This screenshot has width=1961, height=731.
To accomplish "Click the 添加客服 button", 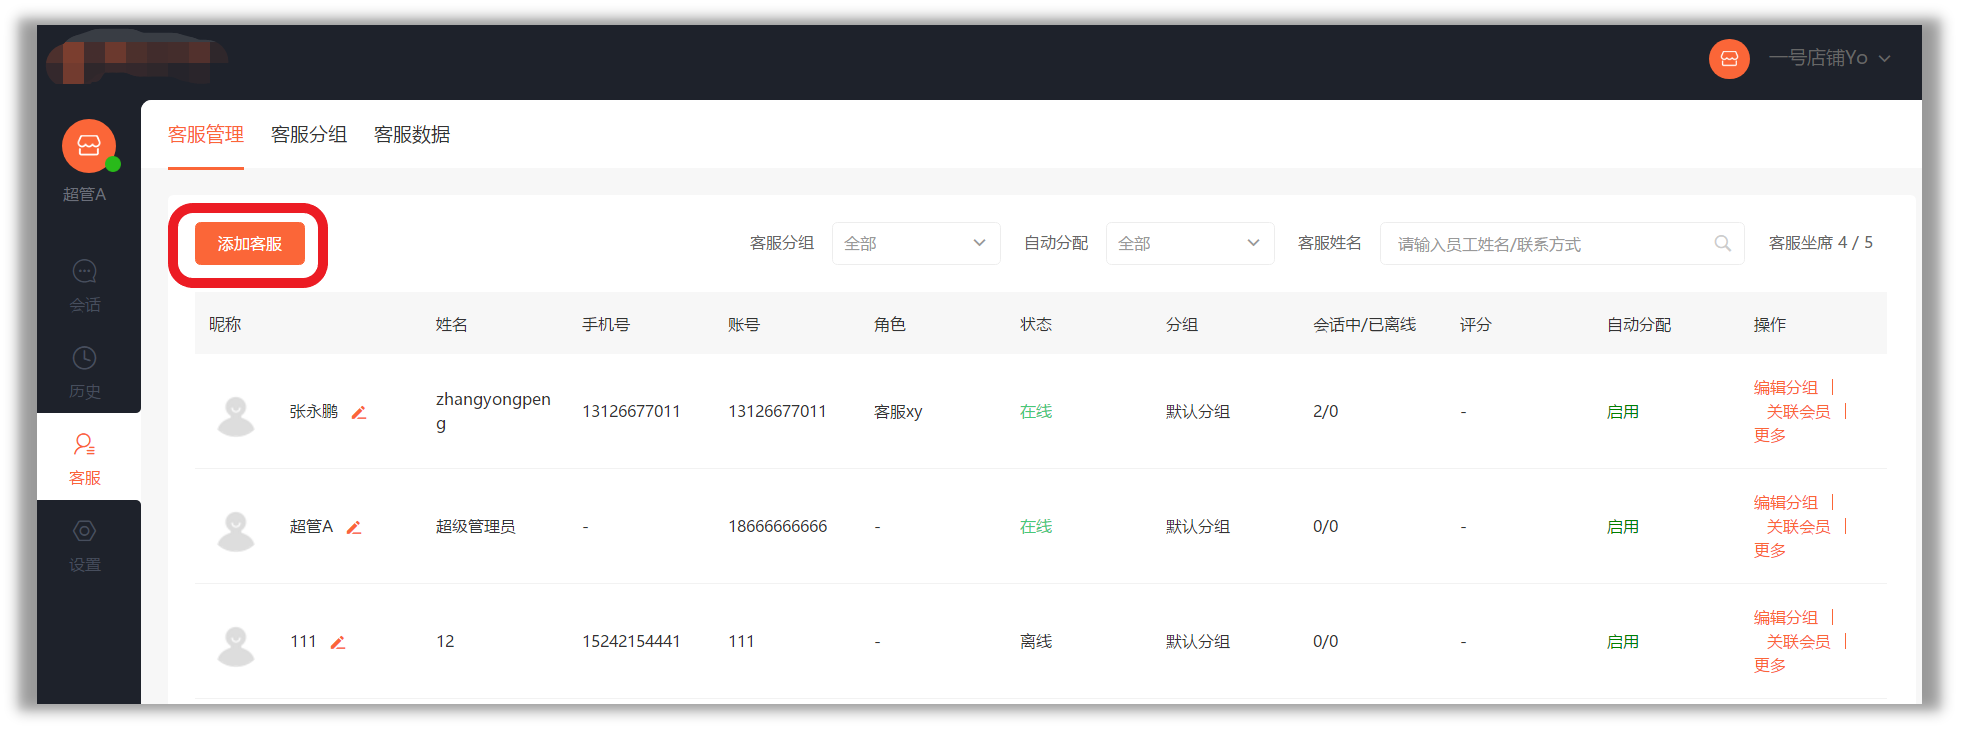I will pyautogui.click(x=250, y=244).
